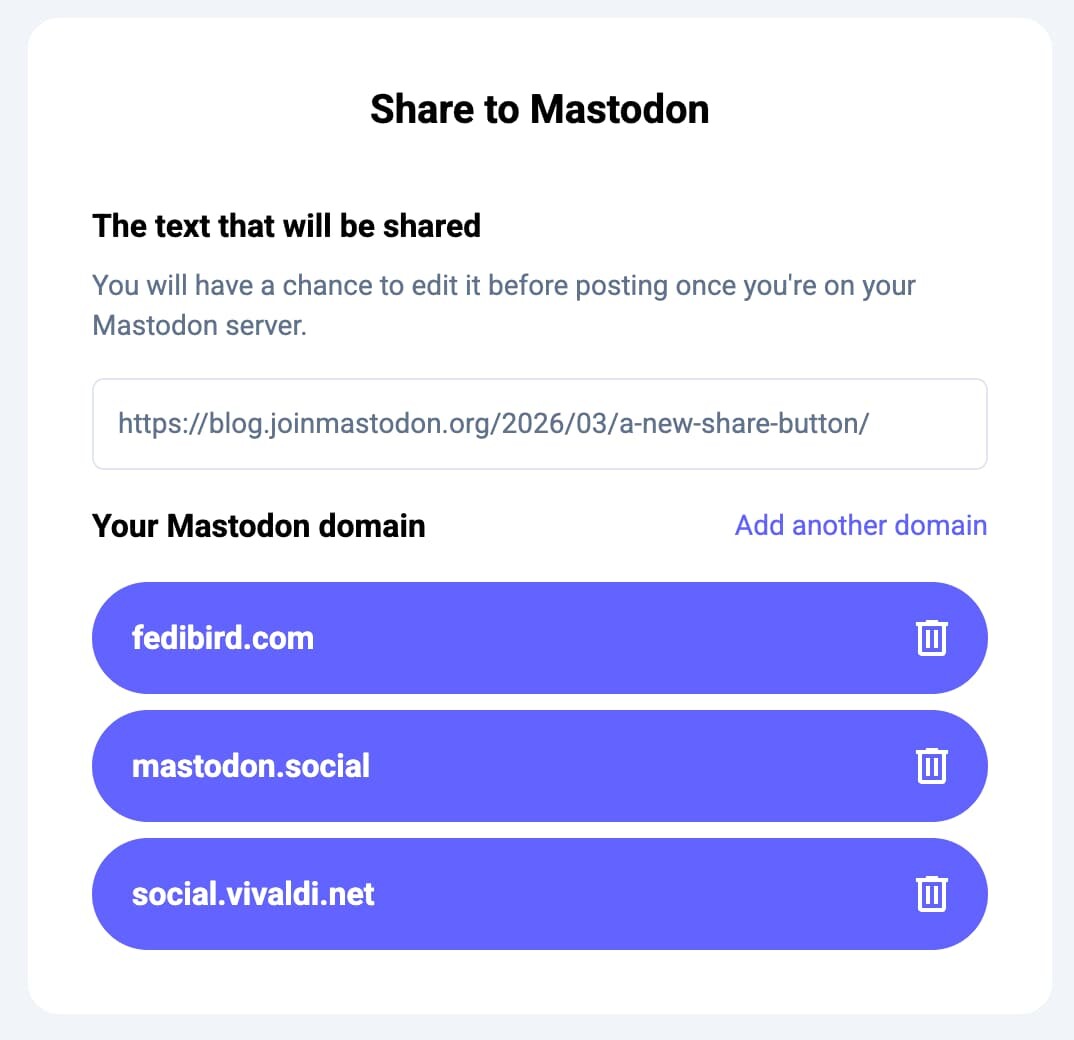Click the Share to Mastodon heading
This screenshot has width=1074, height=1040.
tap(539, 109)
